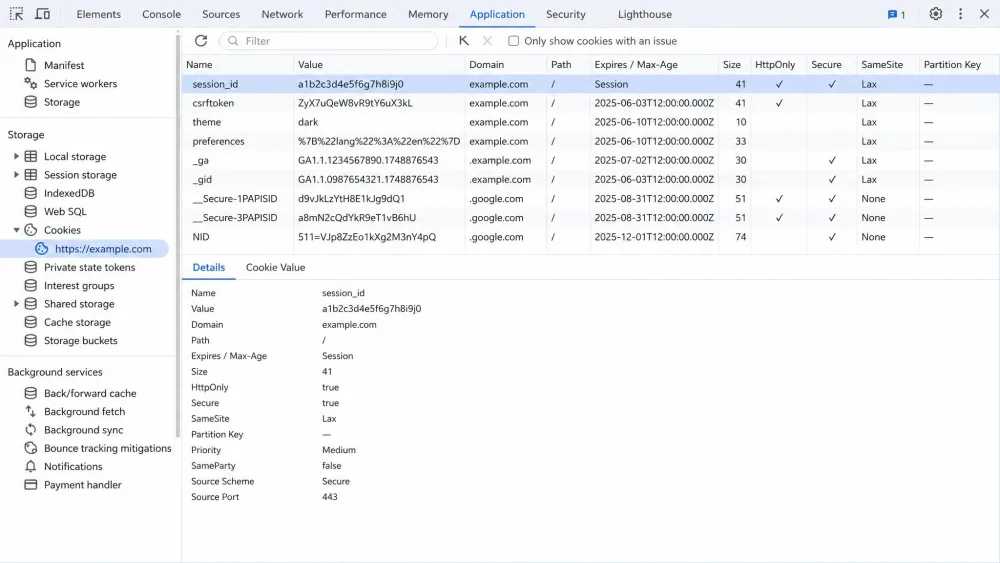Open the Back/forward cache icon
The image size is (1000, 563).
(x=31, y=393)
